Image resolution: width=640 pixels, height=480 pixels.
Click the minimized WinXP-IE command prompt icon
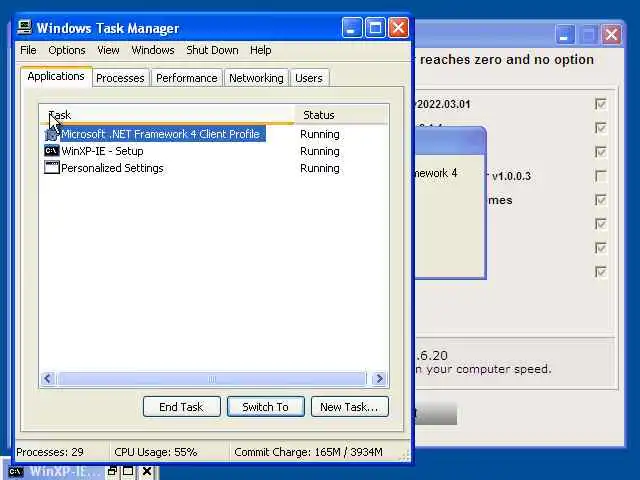(16, 472)
